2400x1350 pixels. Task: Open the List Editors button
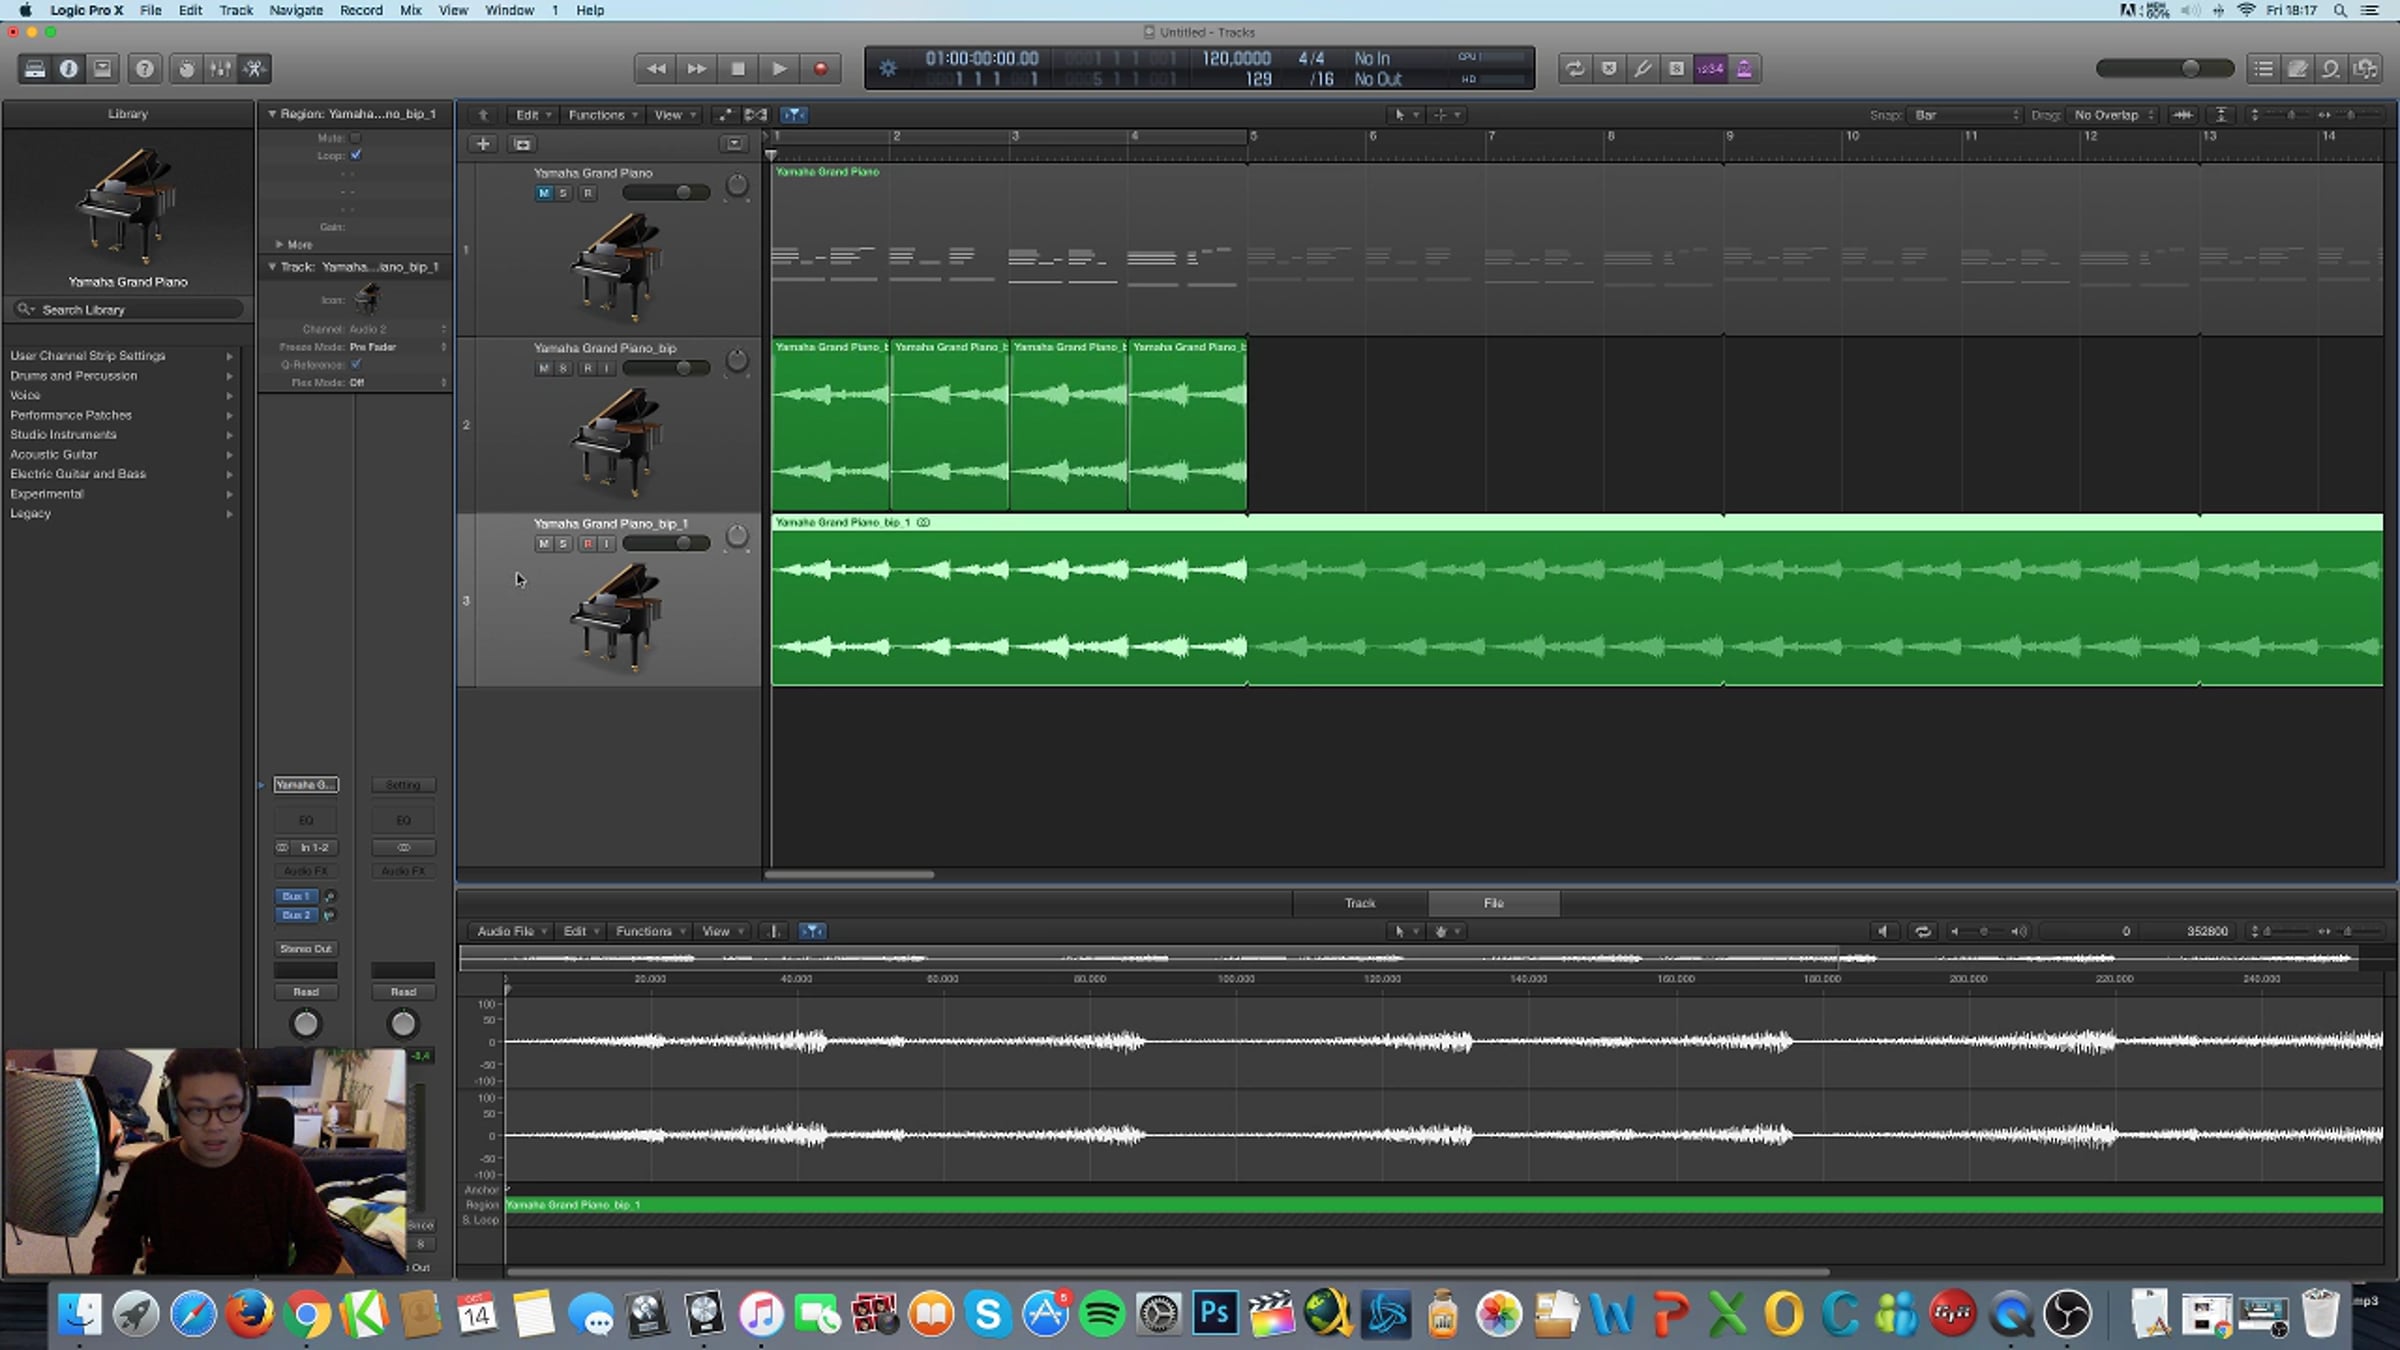coord(2264,69)
